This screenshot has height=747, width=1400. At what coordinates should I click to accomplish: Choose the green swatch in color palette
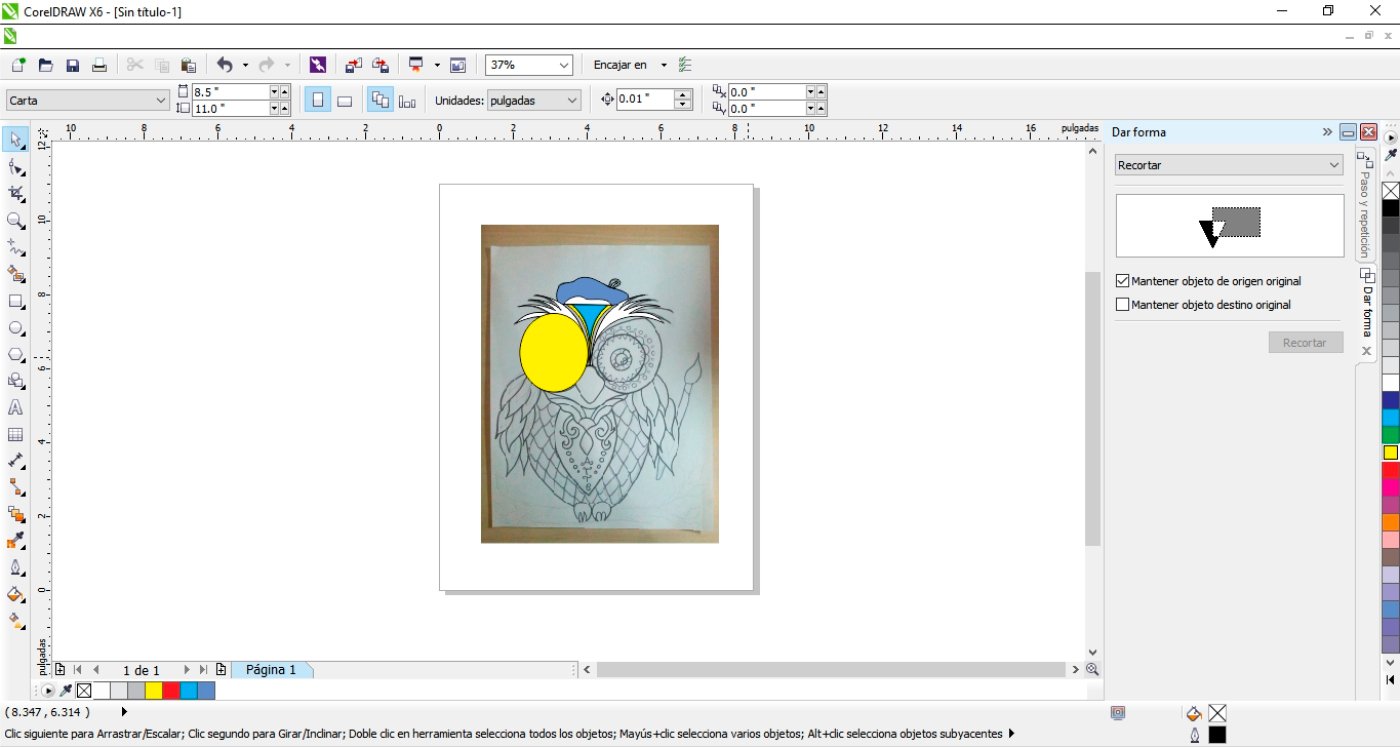(1390, 434)
